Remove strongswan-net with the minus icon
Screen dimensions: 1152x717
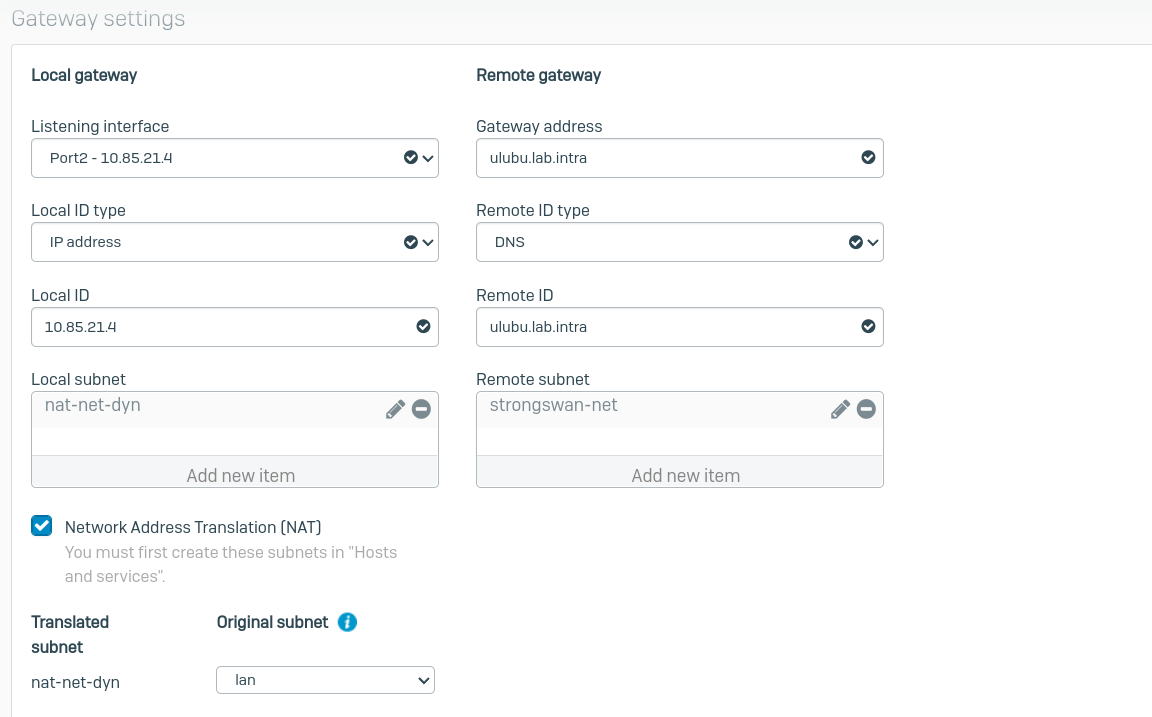(866, 409)
